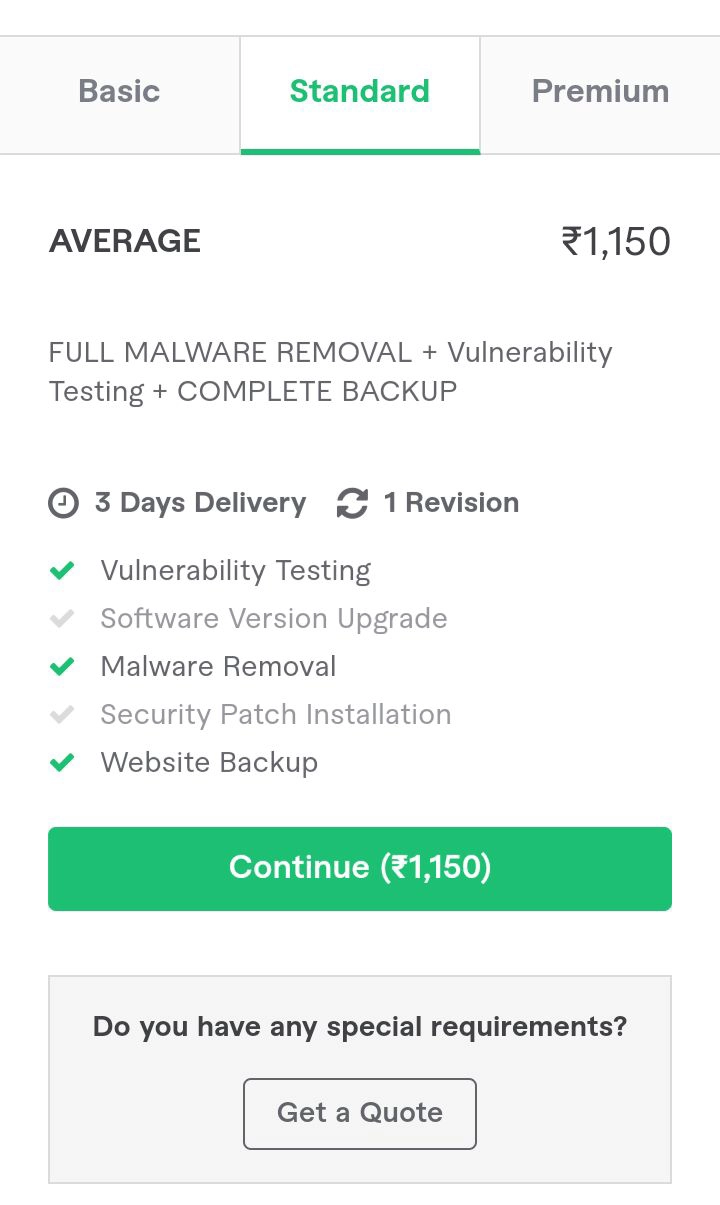Click grey checkmark next to Software Version Upgrade
The image size is (720, 1205).
click(x=62, y=619)
